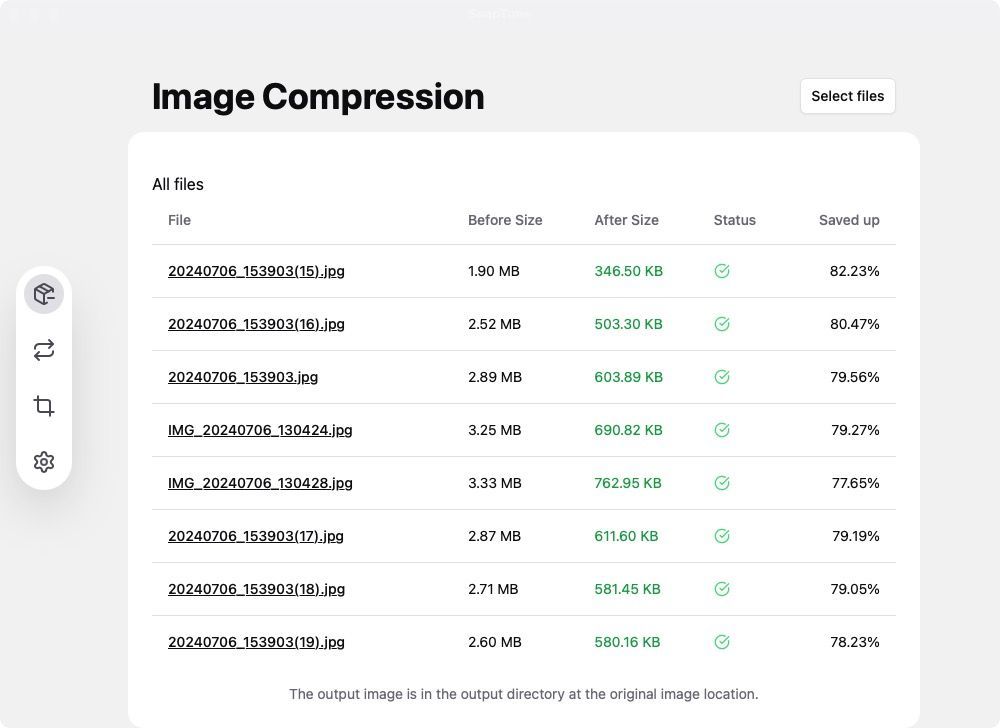
Task: Click the Status column header
Action: pyautogui.click(x=735, y=220)
